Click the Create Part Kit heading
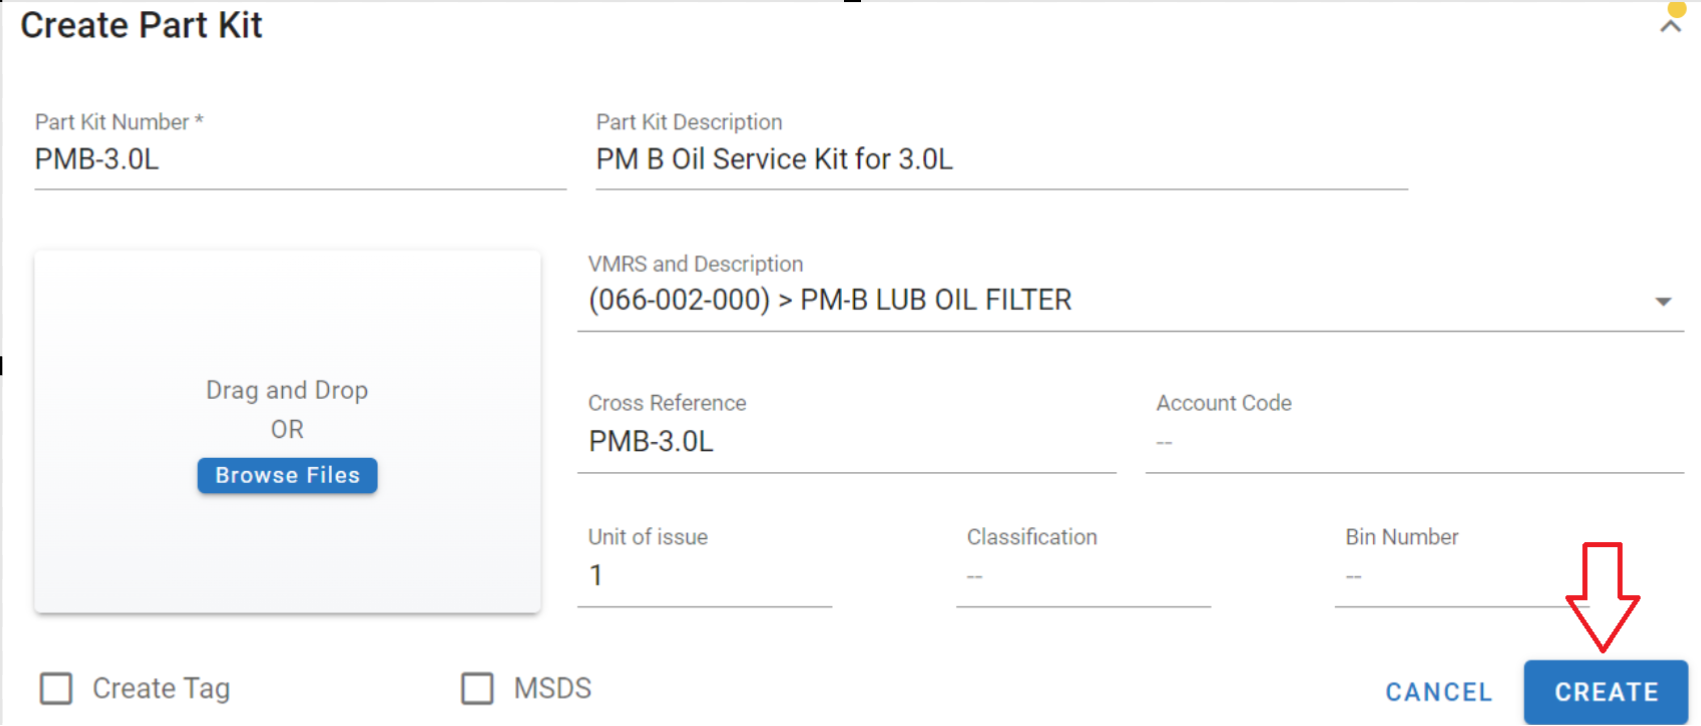The width and height of the screenshot is (1701, 726). click(x=141, y=25)
